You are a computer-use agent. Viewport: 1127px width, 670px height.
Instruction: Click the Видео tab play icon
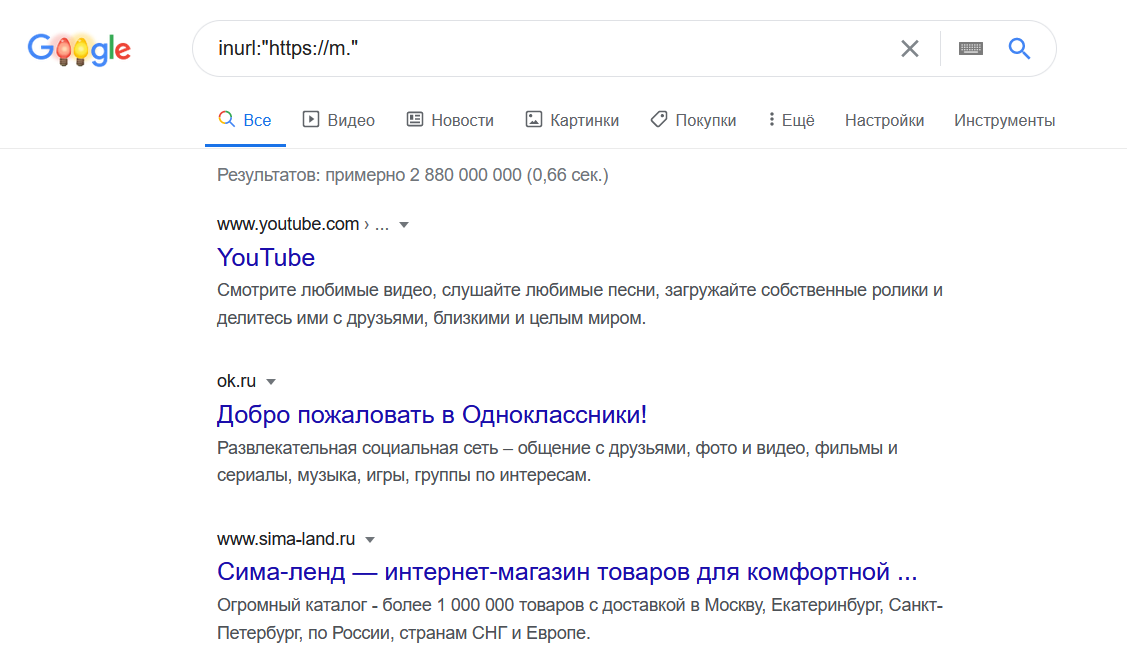(310, 120)
